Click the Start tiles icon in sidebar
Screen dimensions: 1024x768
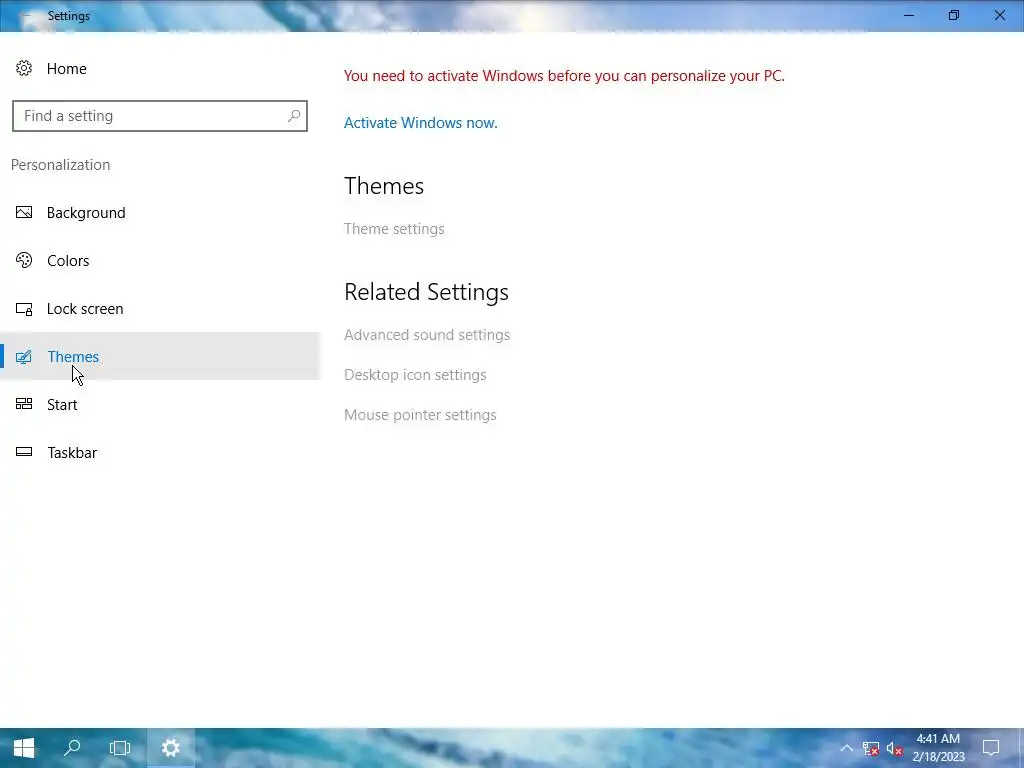[x=24, y=404]
